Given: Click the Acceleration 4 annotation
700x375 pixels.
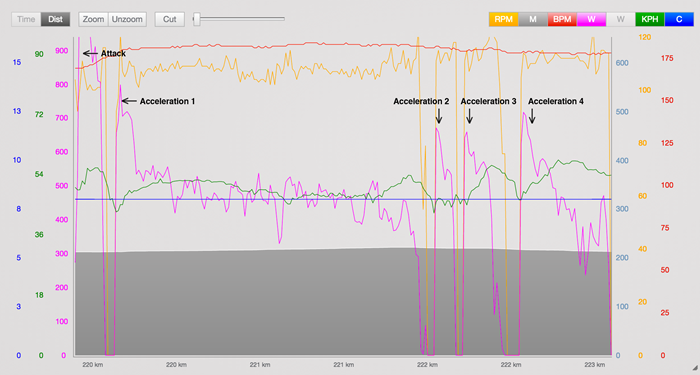Looking at the screenshot, I should point(556,101).
